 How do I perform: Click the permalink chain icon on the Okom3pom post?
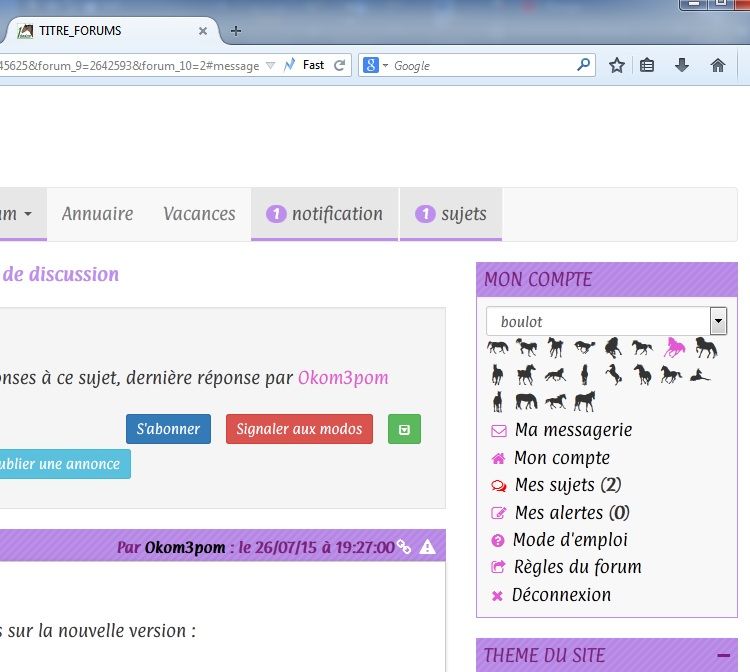pyautogui.click(x=404, y=547)
